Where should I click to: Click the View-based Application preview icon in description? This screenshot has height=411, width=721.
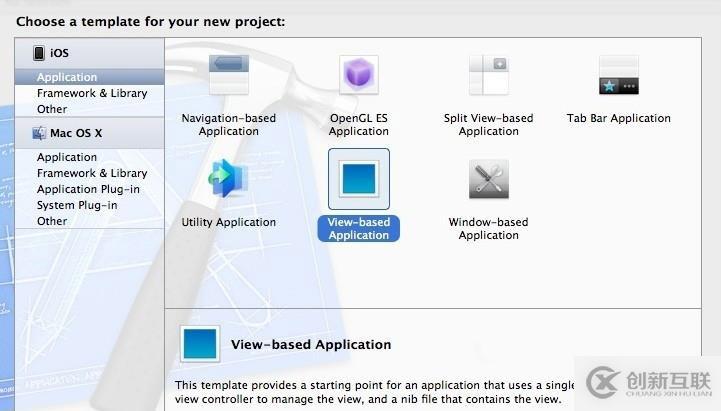(x=200, y=344)
